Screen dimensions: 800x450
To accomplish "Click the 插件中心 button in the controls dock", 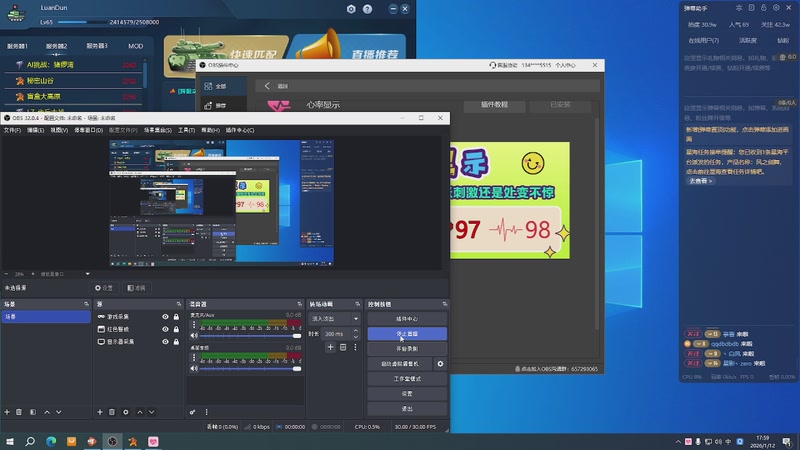I will coord(407,318).
